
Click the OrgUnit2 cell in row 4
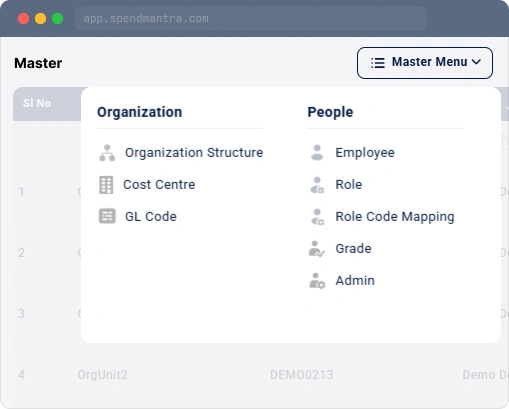[103, 375]
